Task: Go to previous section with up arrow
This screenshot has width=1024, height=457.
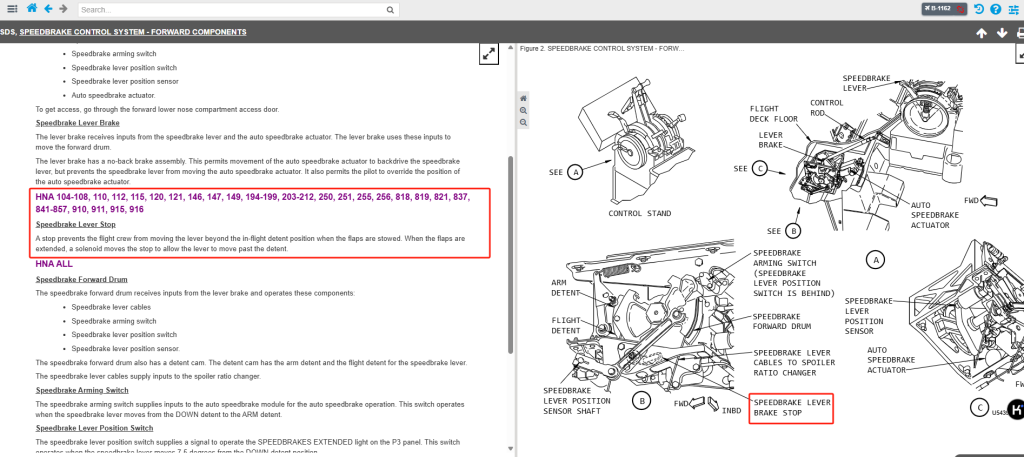Action: coord(981,33)
